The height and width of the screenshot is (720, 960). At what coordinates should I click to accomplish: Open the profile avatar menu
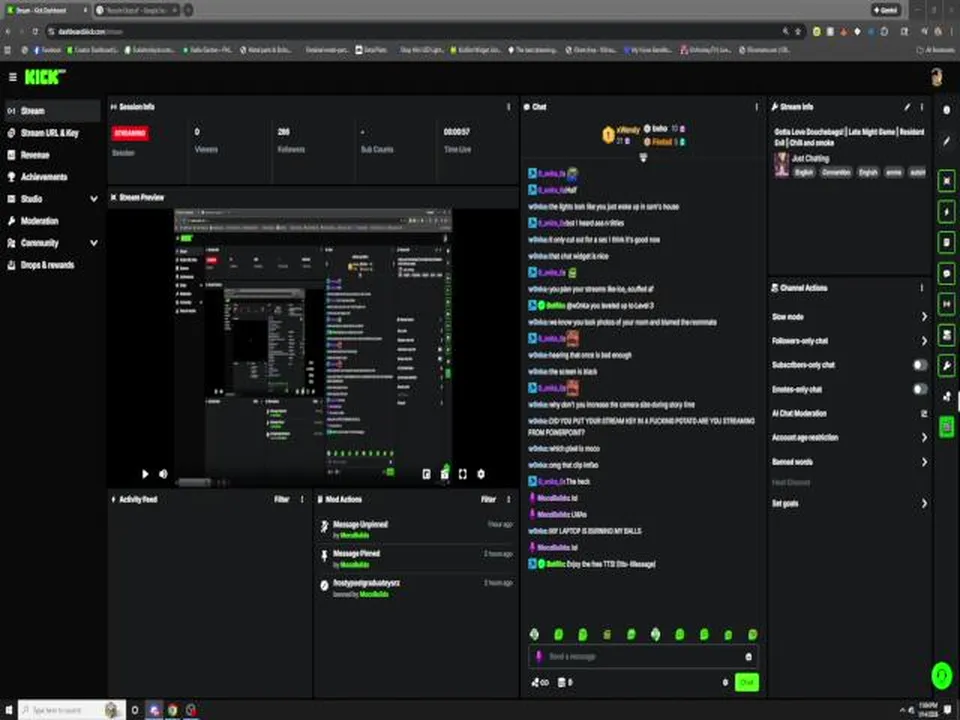[936, 77]
